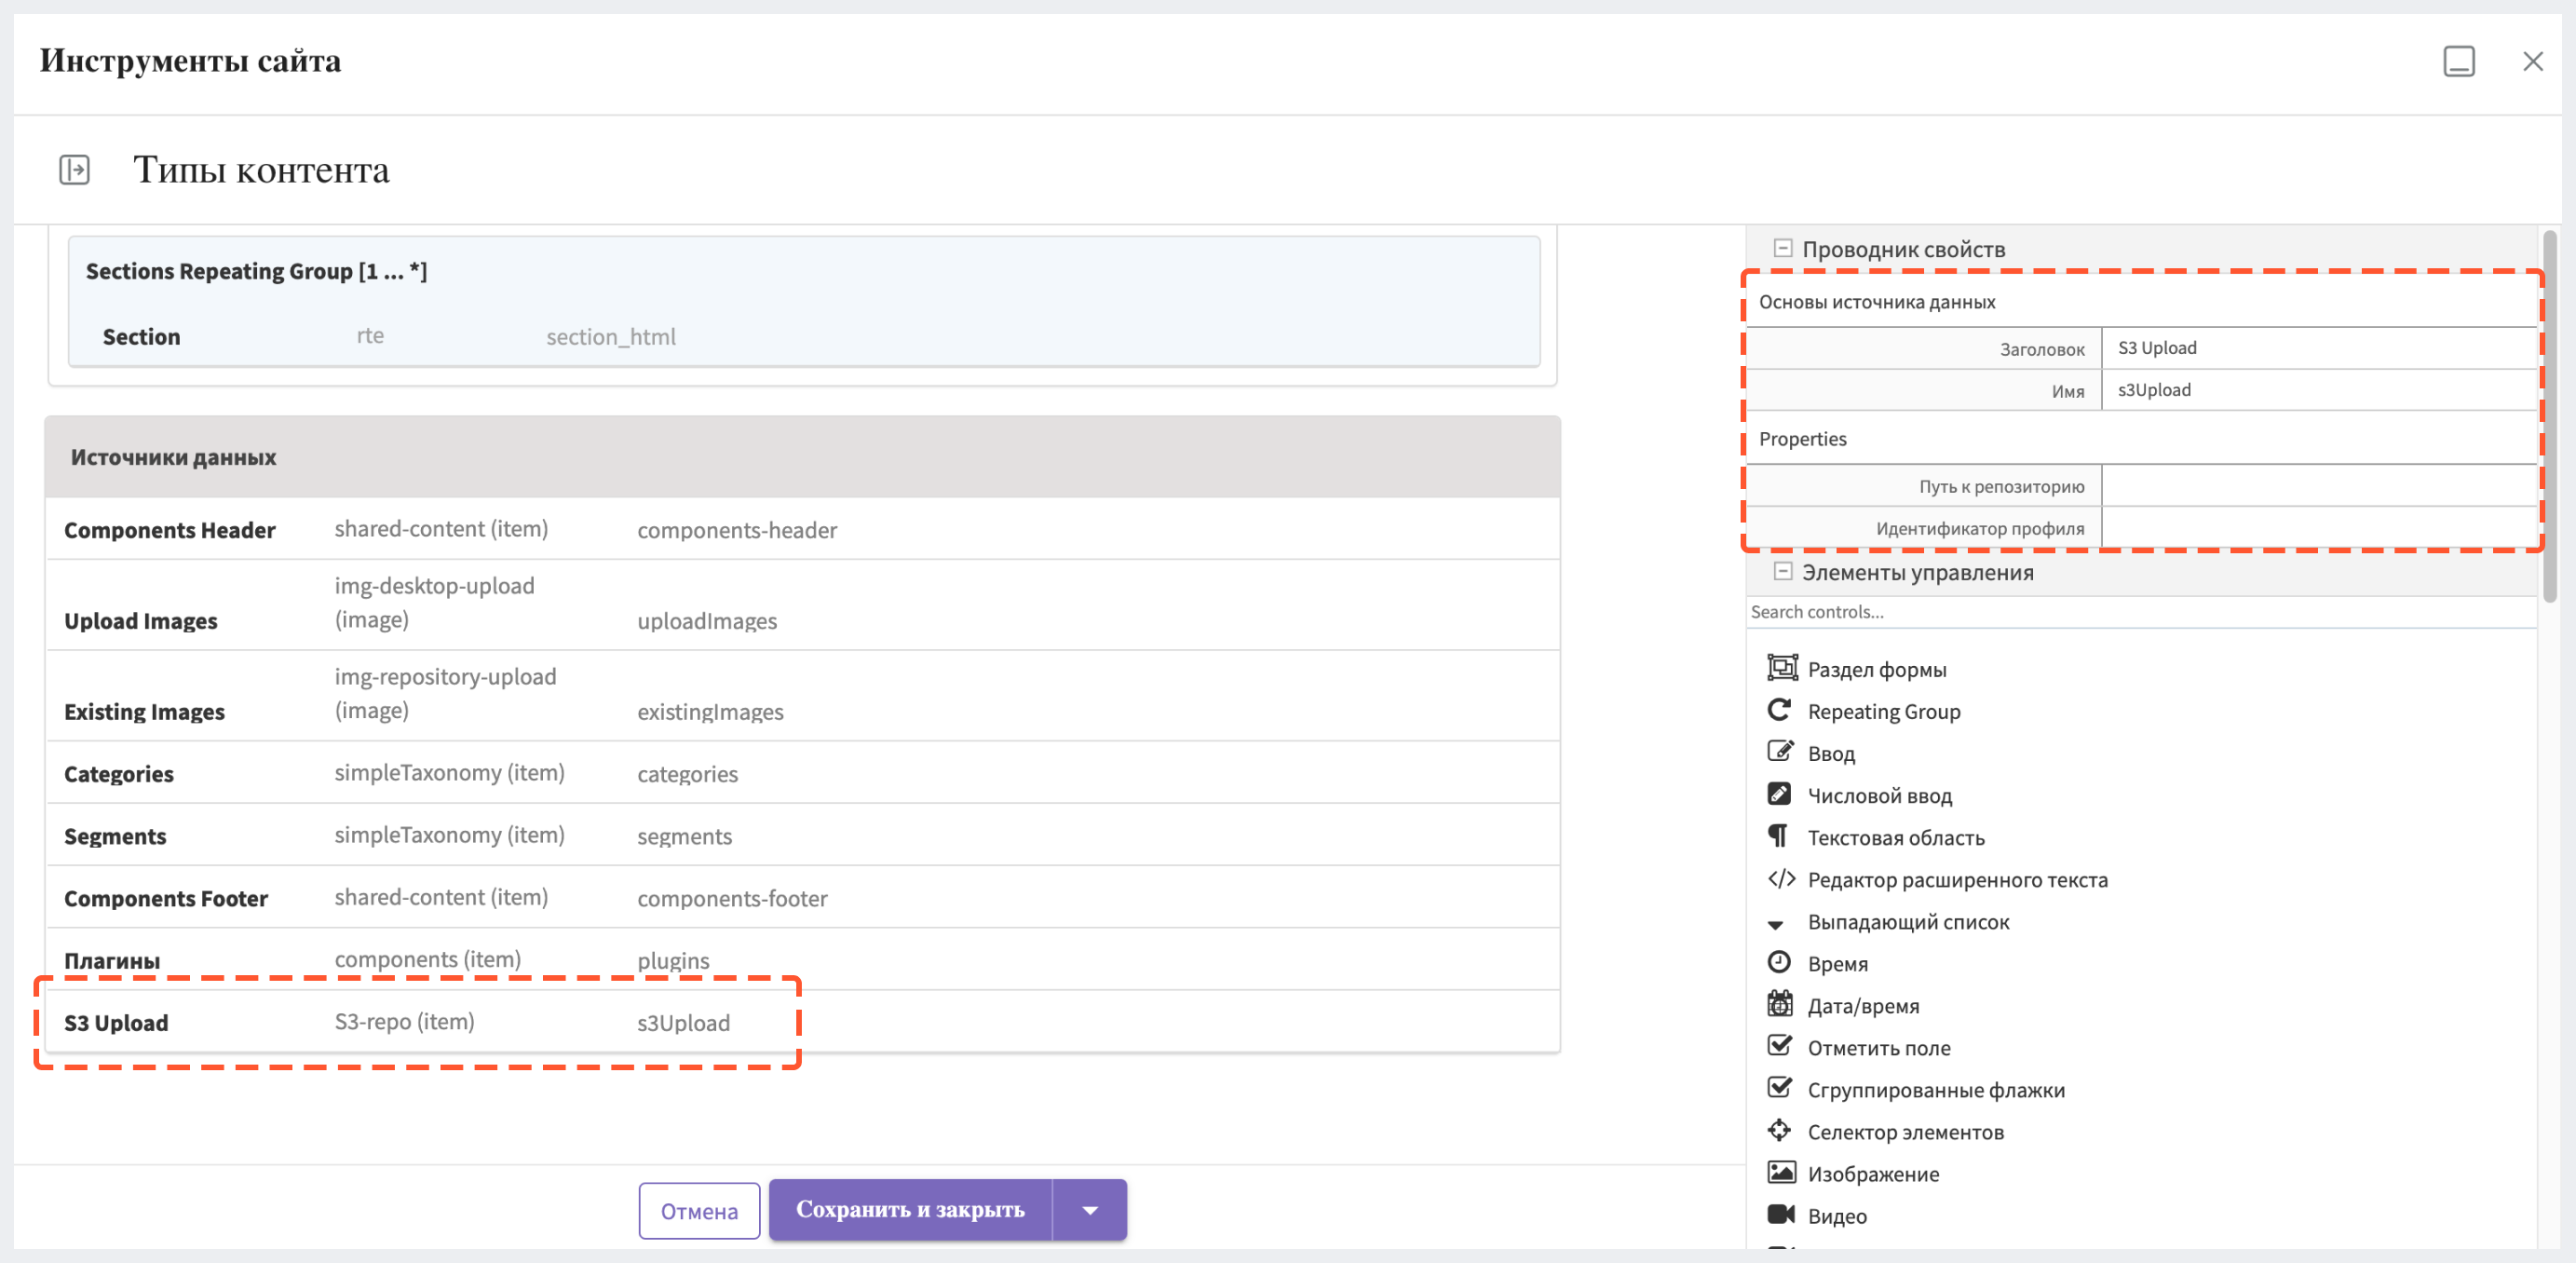Screen dimensions: 2576x1263
Task: Click the minimize dialog icon
Action: (x=2459, y=62)
